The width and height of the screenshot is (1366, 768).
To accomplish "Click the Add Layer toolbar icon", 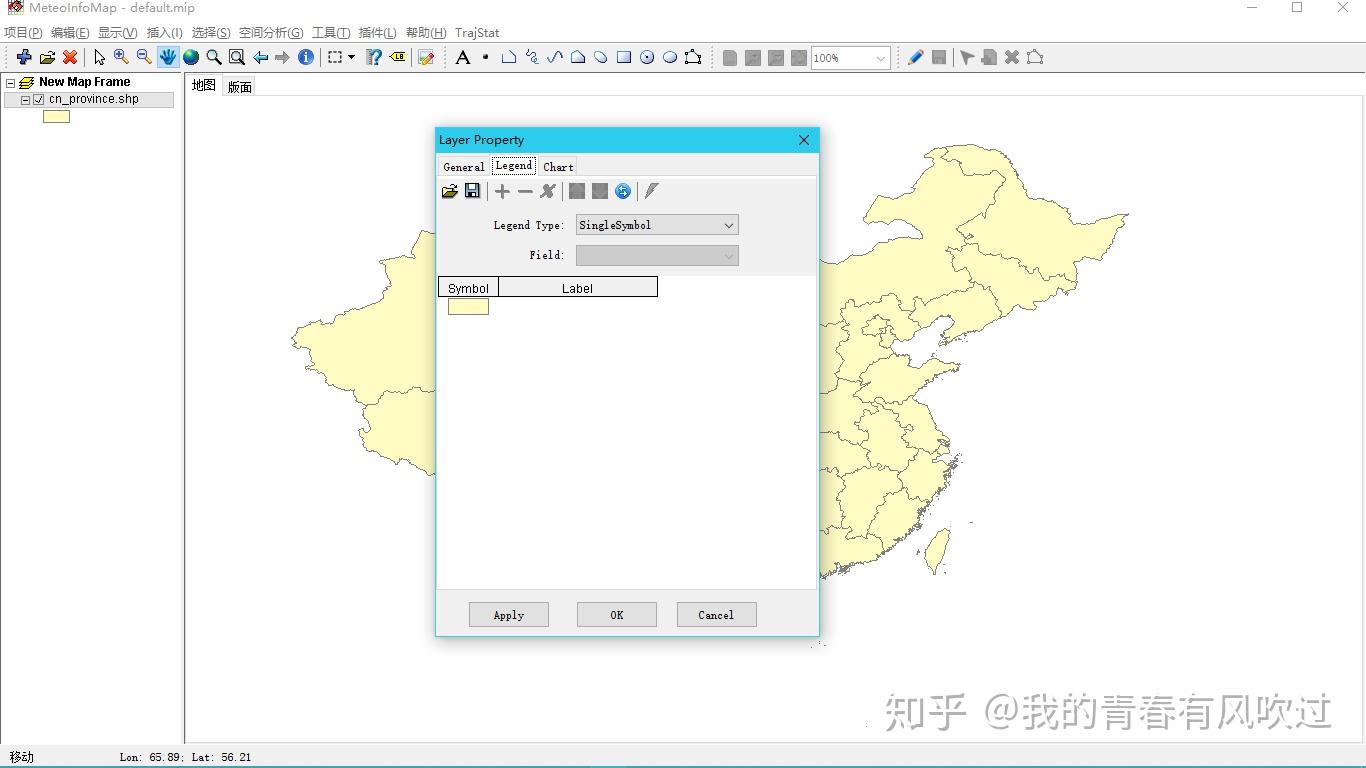I will 23,57.
